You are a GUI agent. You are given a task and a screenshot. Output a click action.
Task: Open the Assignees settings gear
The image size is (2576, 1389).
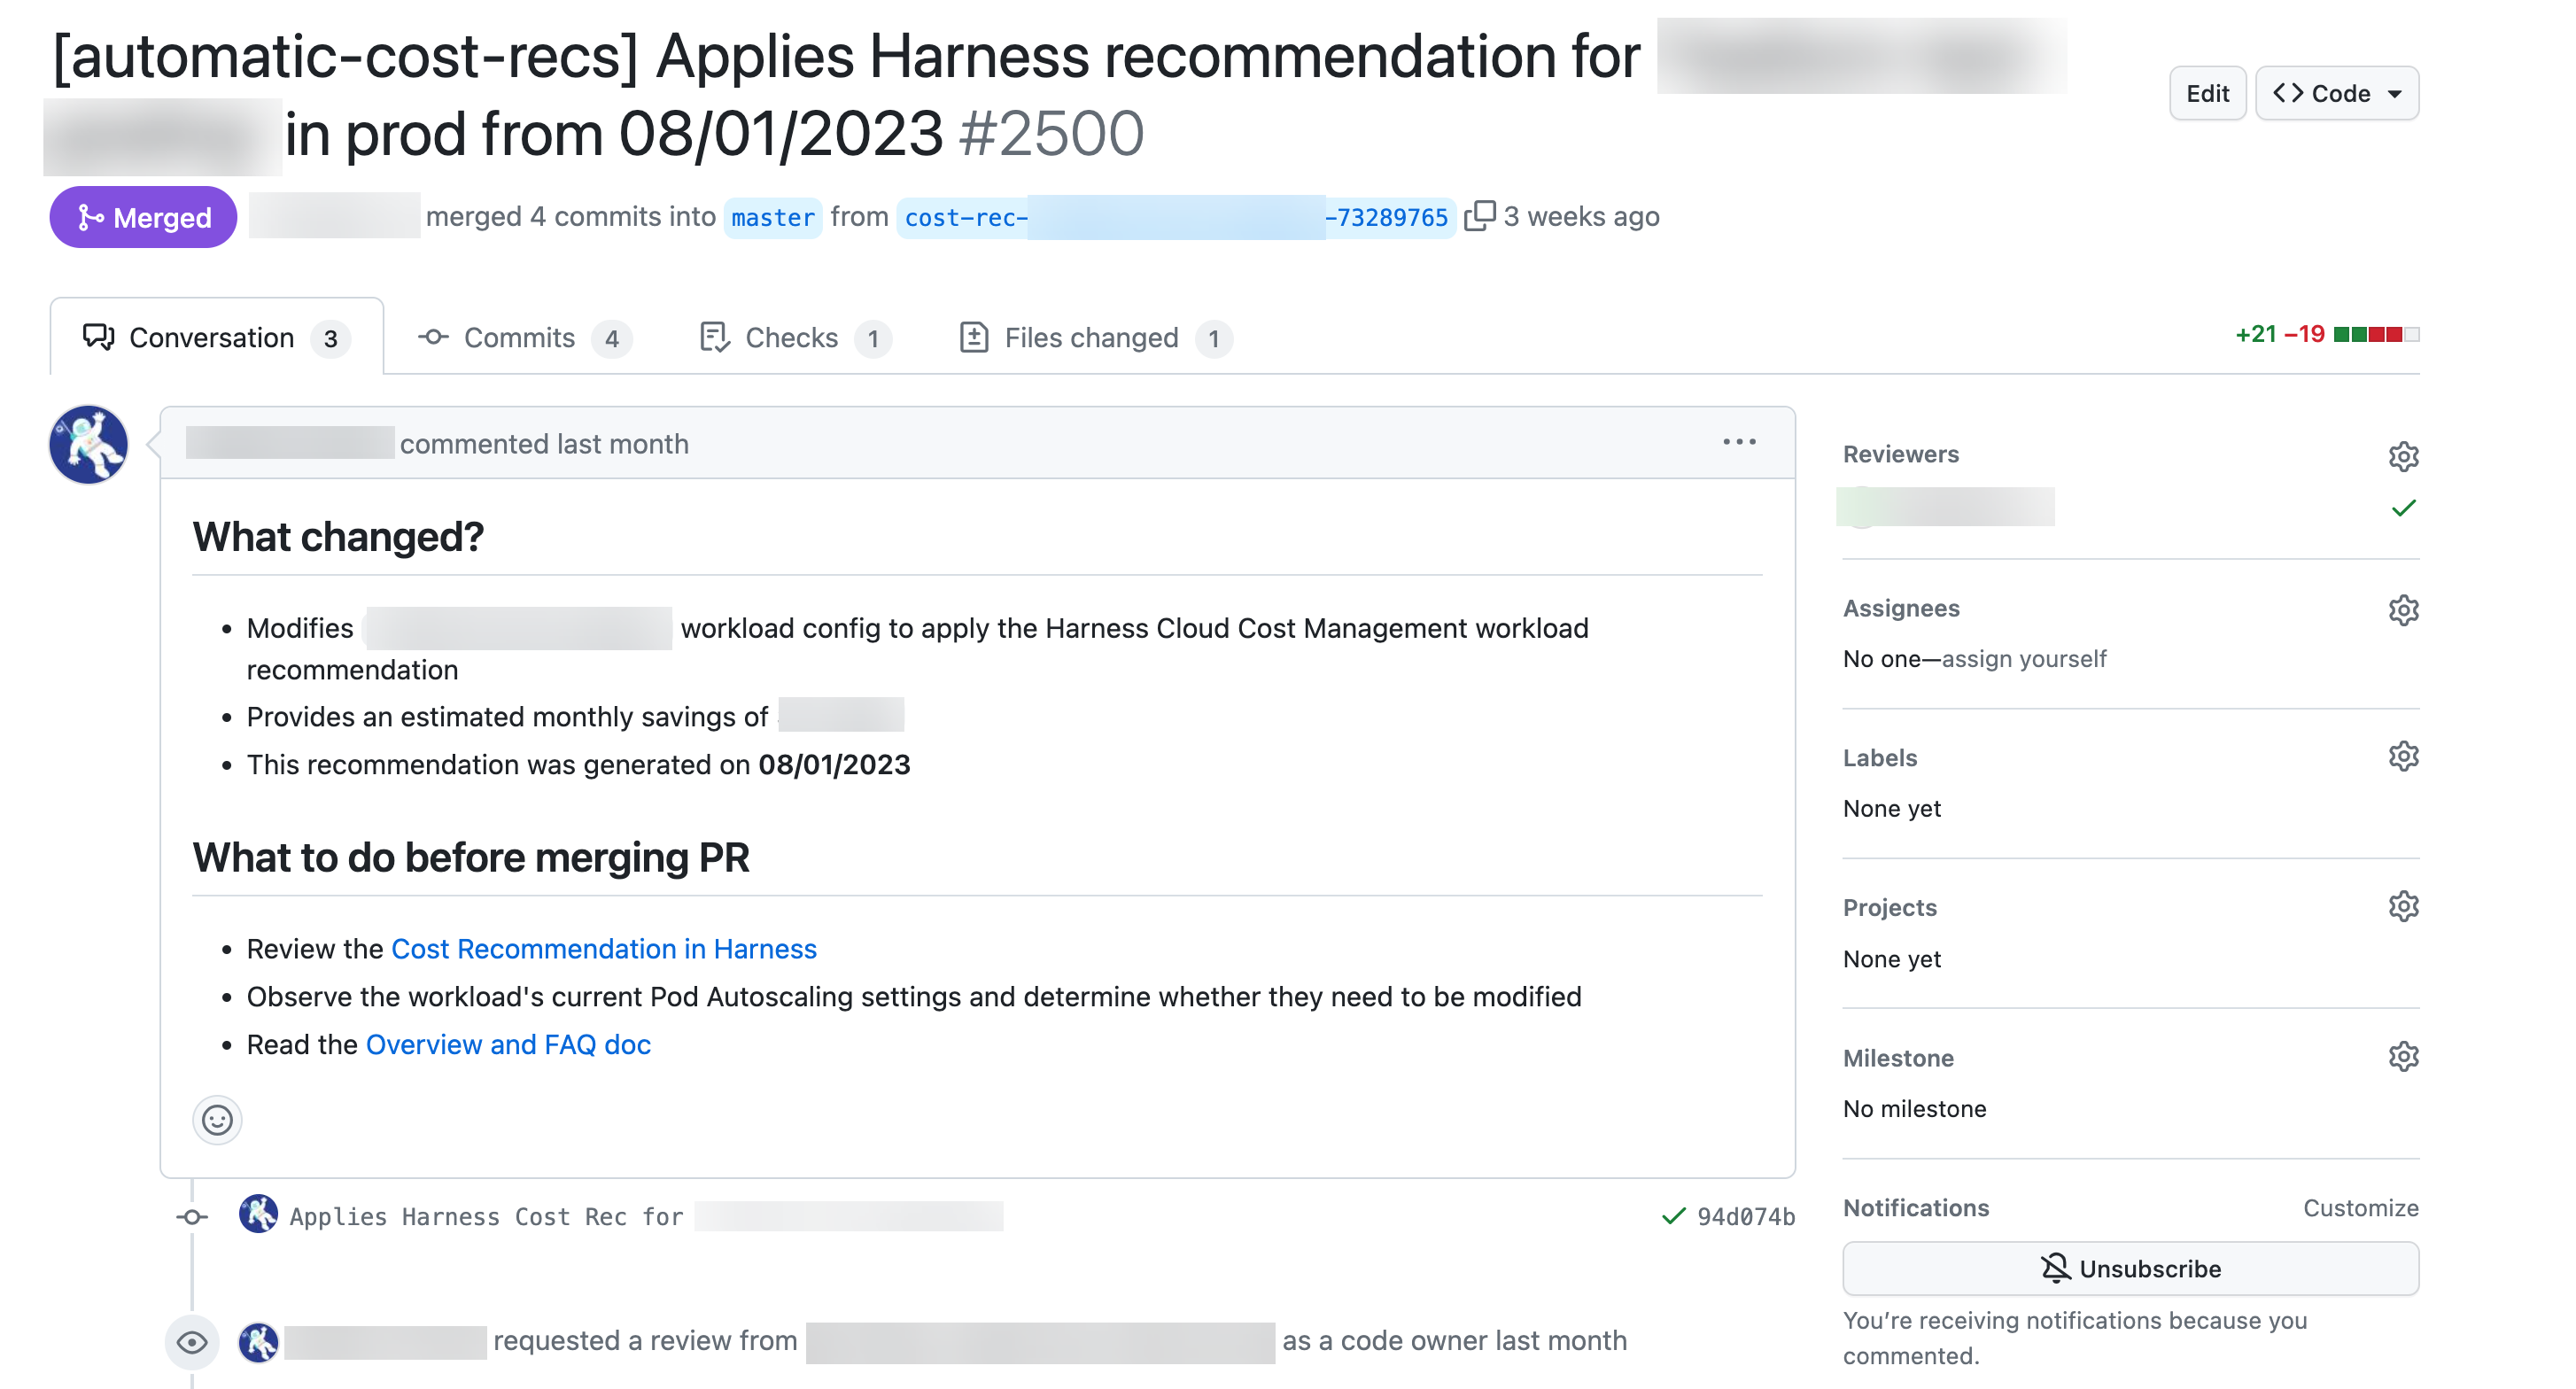pos(2404,610)
